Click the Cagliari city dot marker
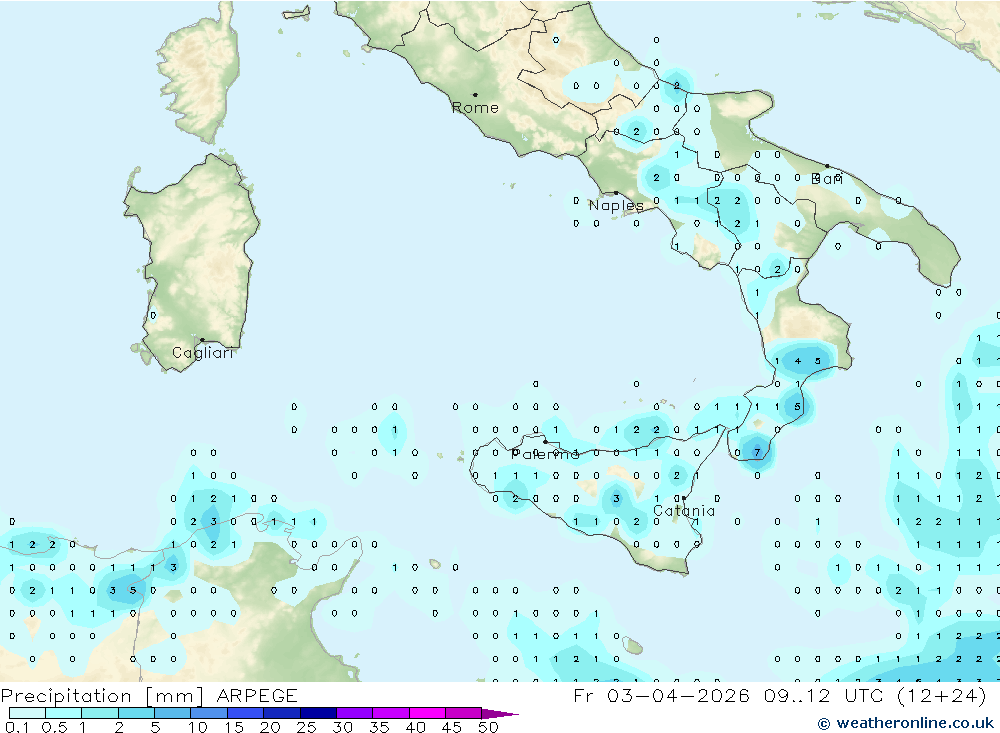The height and width of the screenshot is (733, 1000). point(202,340)
